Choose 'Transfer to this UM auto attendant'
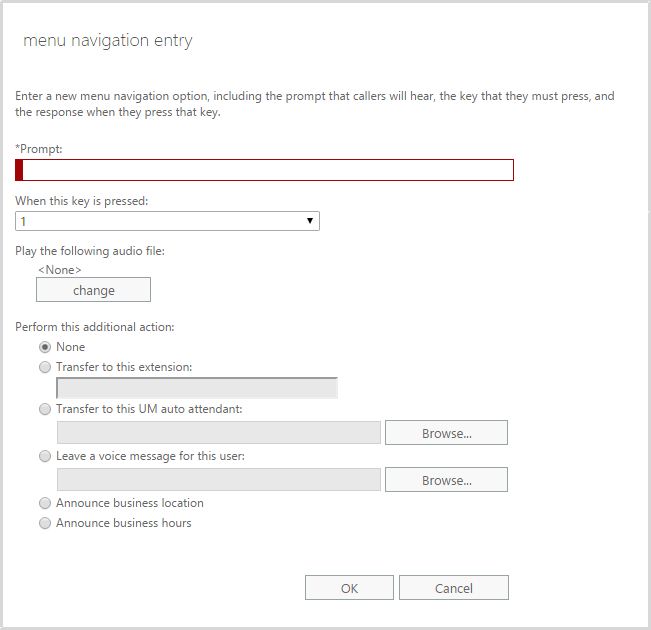 click(x=45, y=409)
